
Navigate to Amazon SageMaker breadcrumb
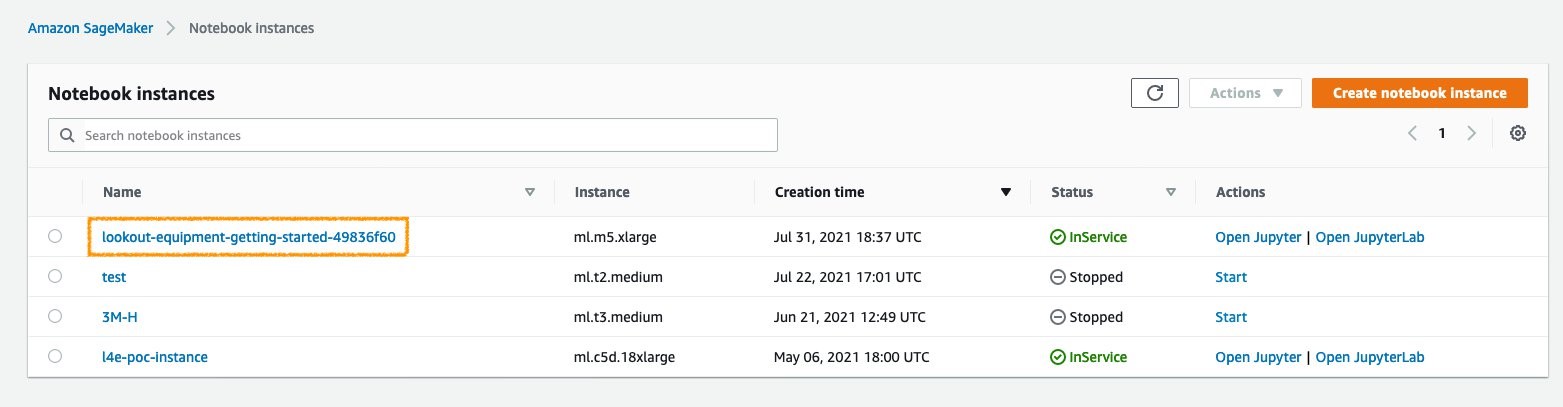pos(91,28)
